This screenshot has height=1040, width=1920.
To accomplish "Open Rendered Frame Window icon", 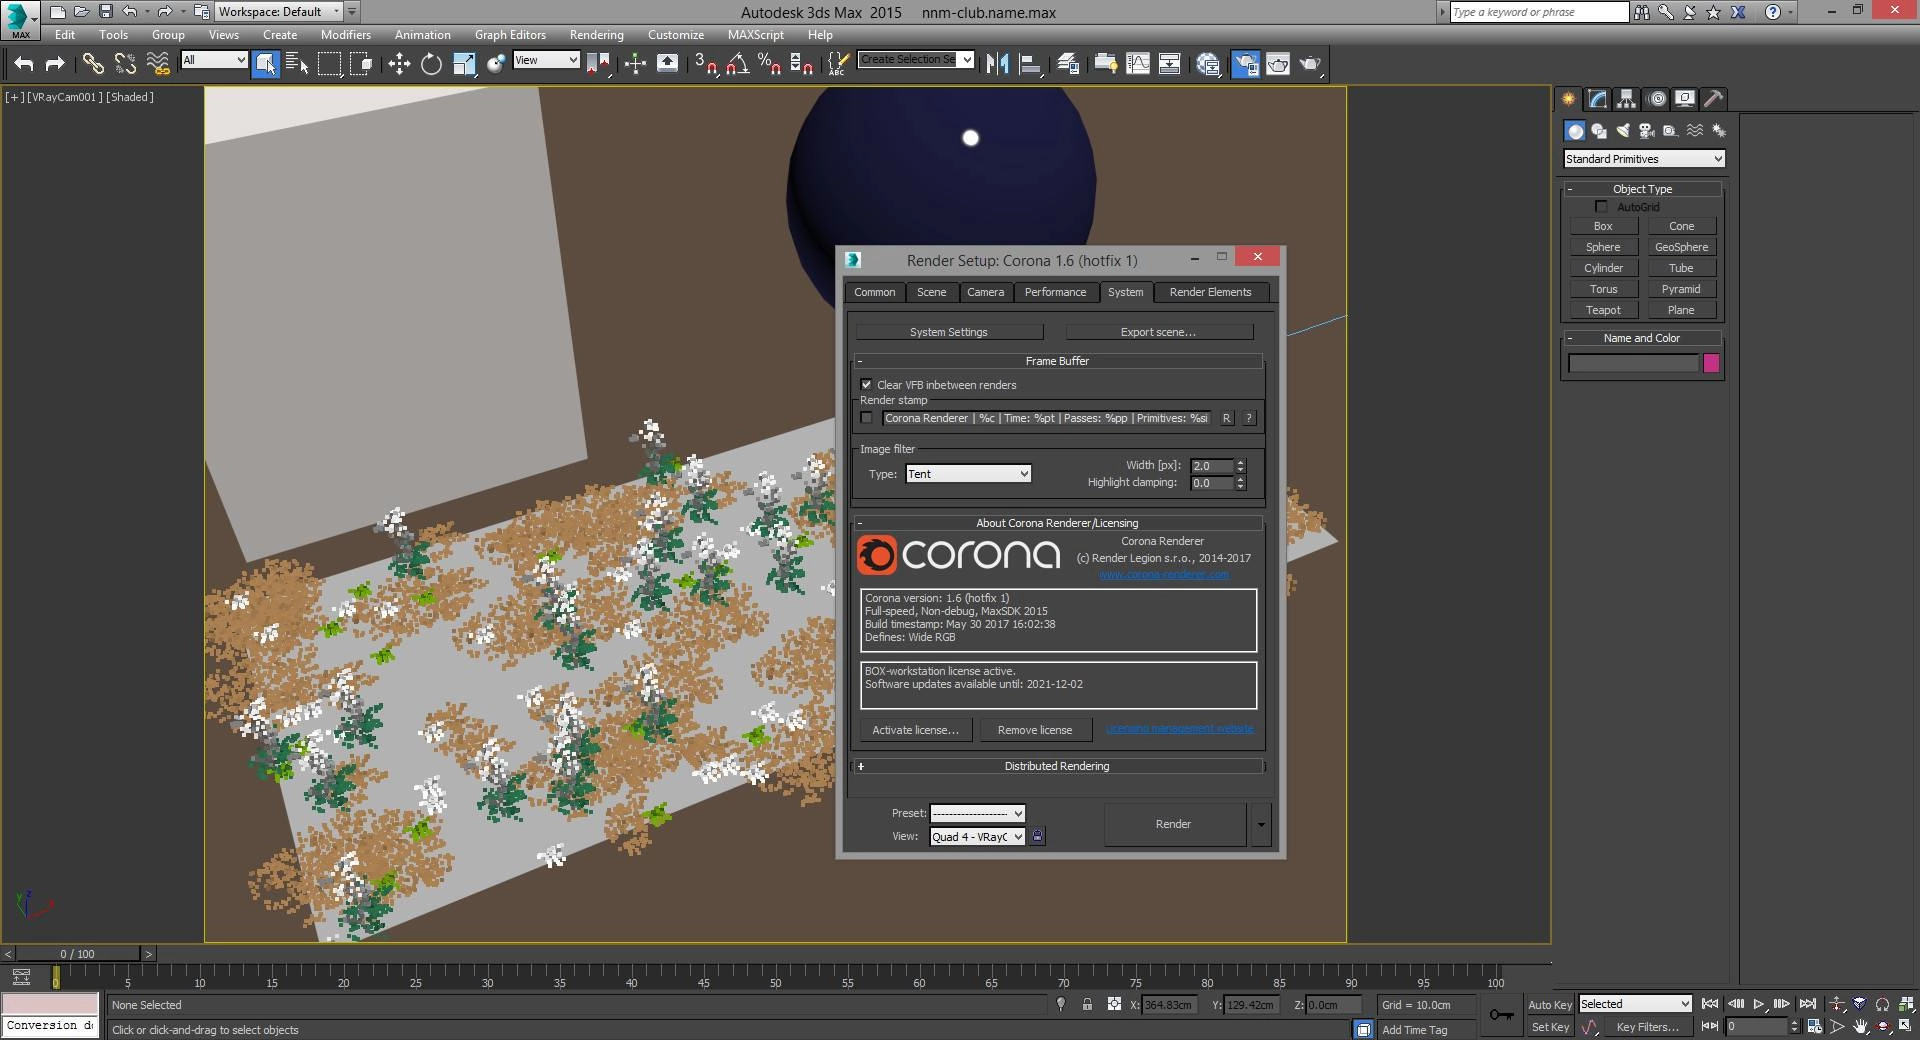I will click(x=1278, y=64).
